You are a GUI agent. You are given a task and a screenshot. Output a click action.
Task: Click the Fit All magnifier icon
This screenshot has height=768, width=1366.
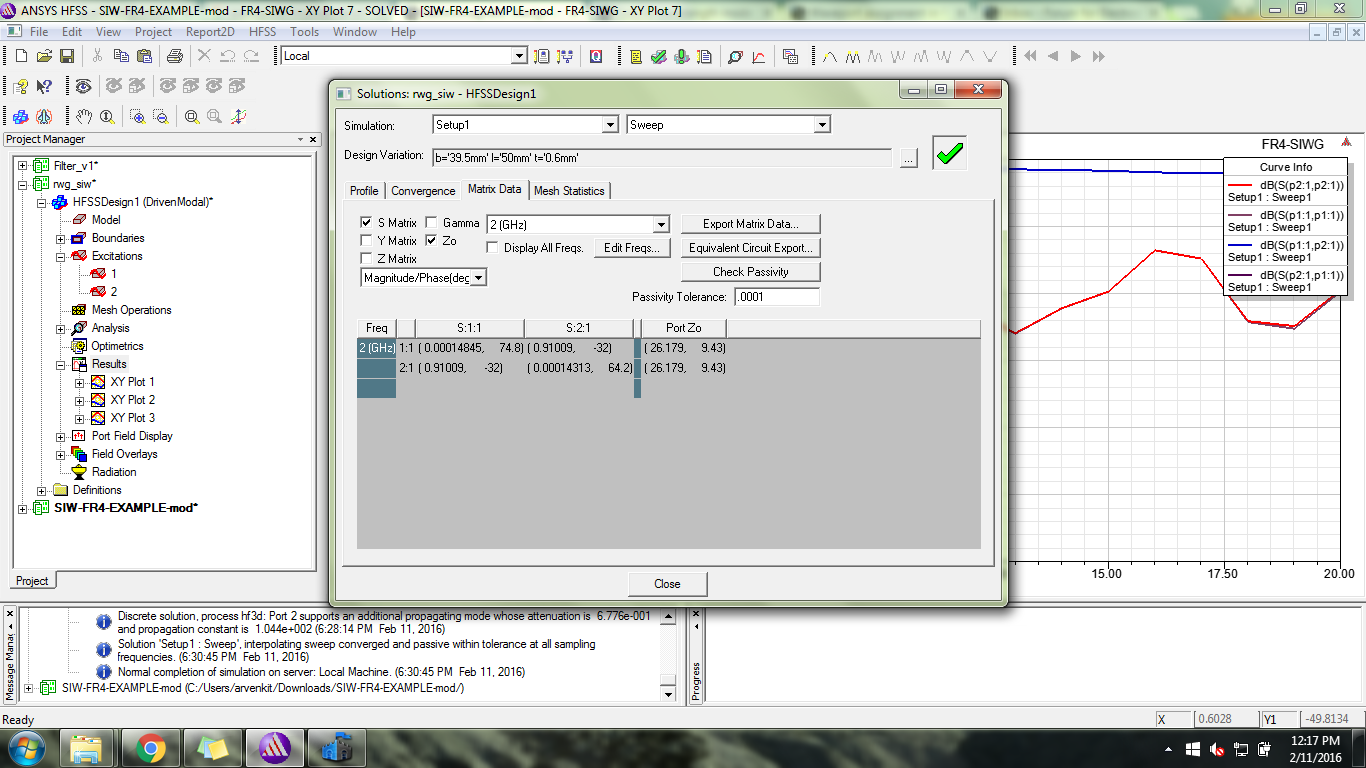190,117
